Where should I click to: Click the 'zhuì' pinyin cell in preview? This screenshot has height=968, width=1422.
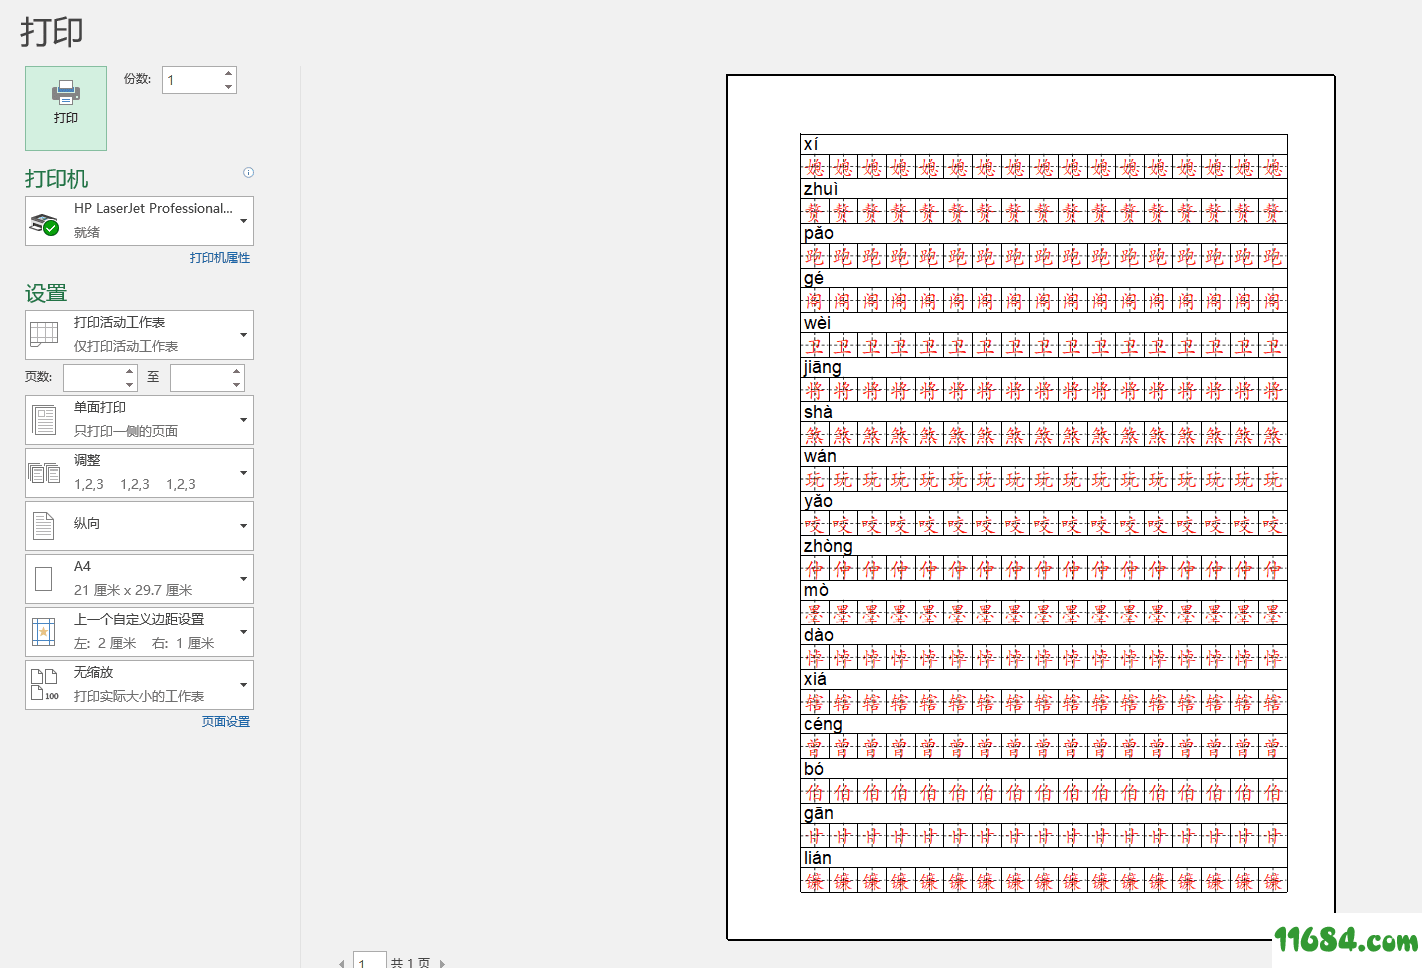coord(1044,189)
